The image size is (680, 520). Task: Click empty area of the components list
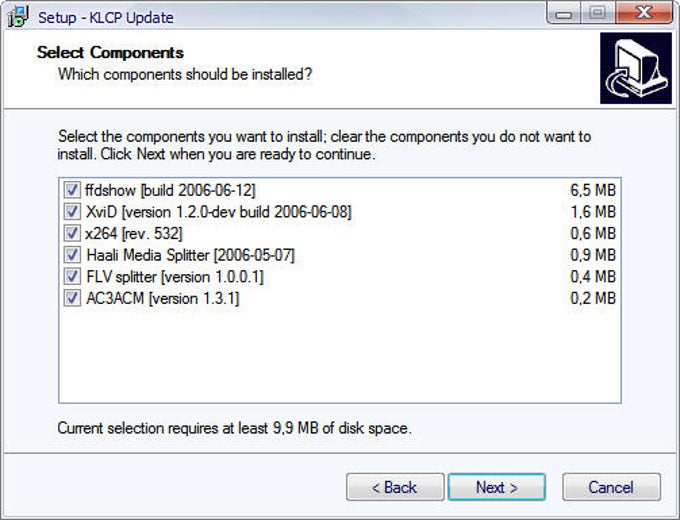click(x=340, y=360)
